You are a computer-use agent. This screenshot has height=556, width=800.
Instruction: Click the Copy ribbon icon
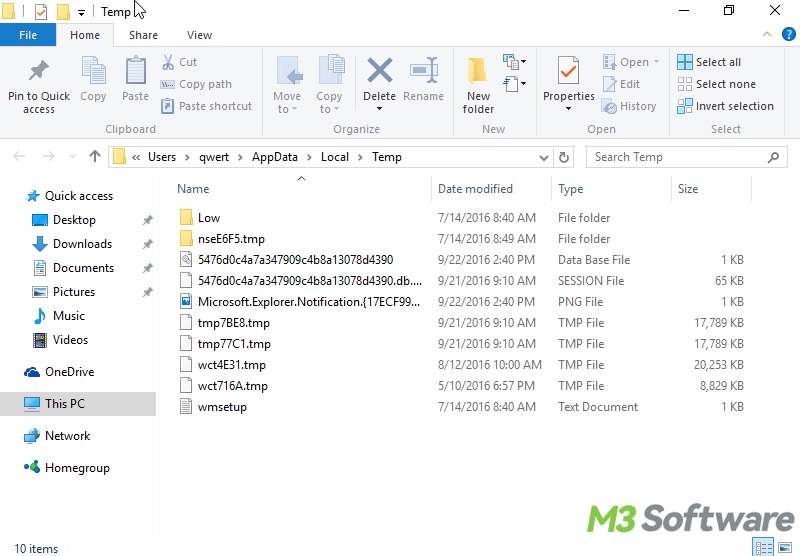click(93, 80)
